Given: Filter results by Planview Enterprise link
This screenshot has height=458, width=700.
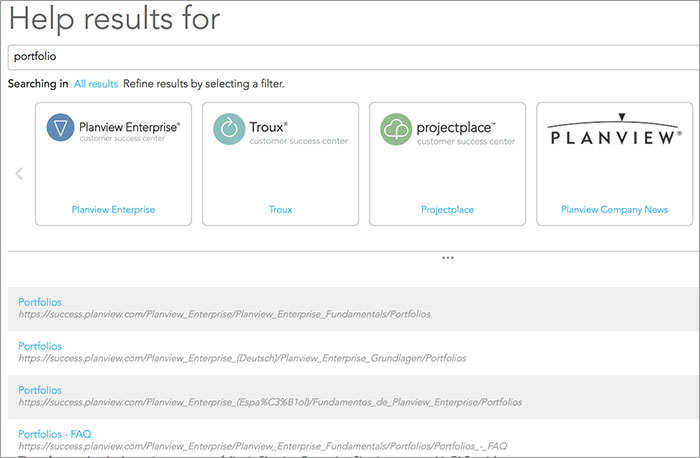Looking at the screenshot, I should pos(113,209).
